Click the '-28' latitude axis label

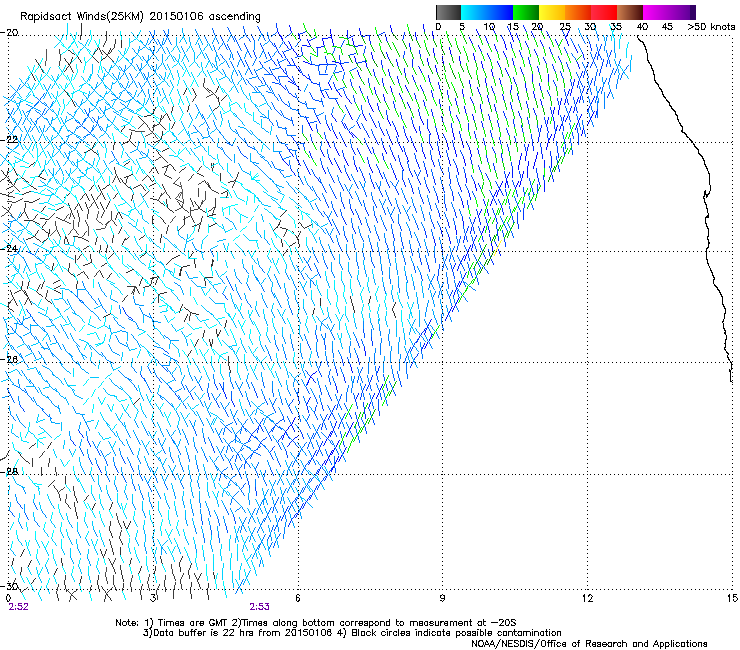point(9,472)
